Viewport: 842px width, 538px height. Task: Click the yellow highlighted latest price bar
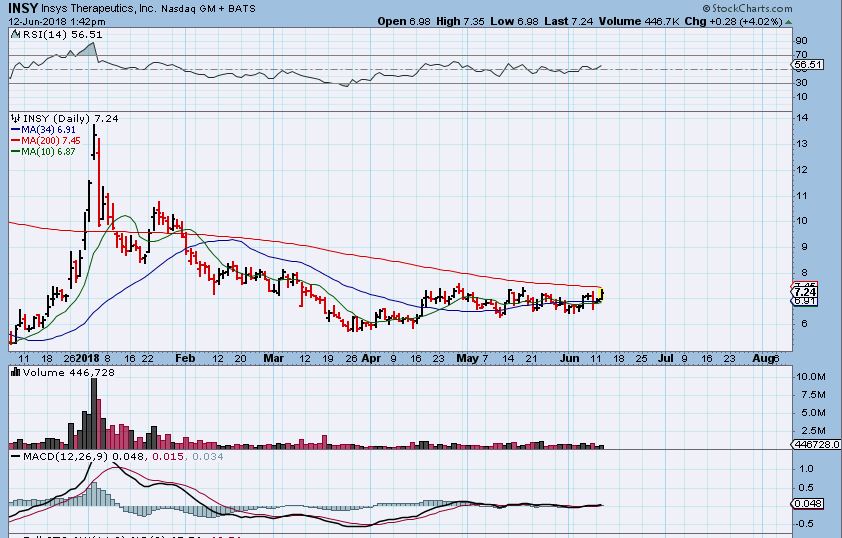pyautogui.click(x=601, y=295)
